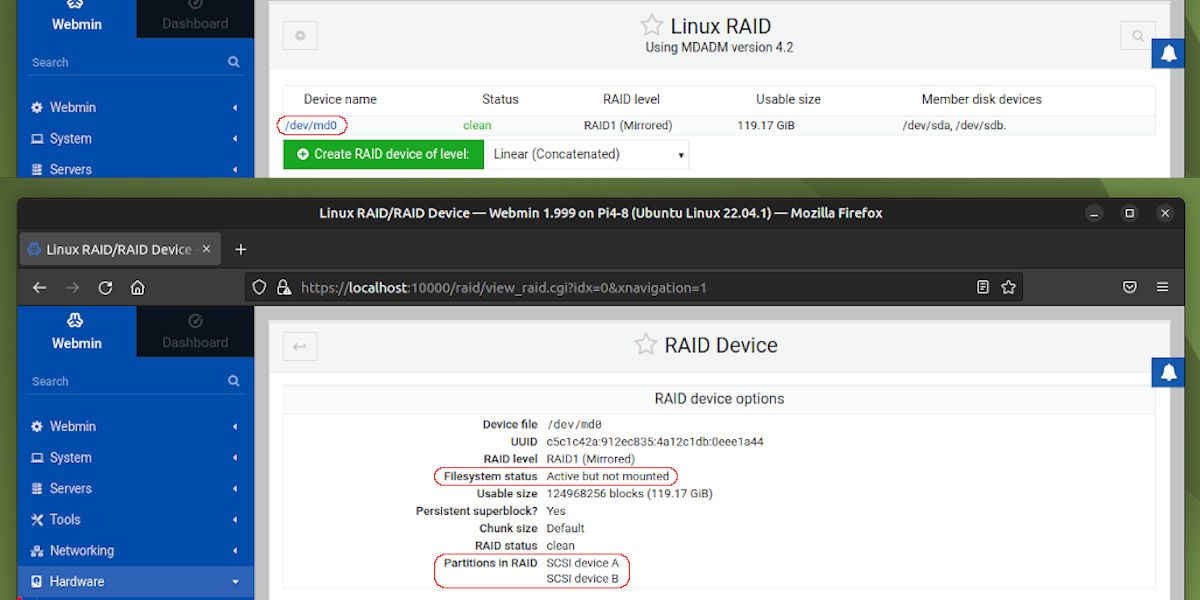Click the Create RAID device of level button
This screenshot has height=600, width=1200.
click(x=383, y=154)
